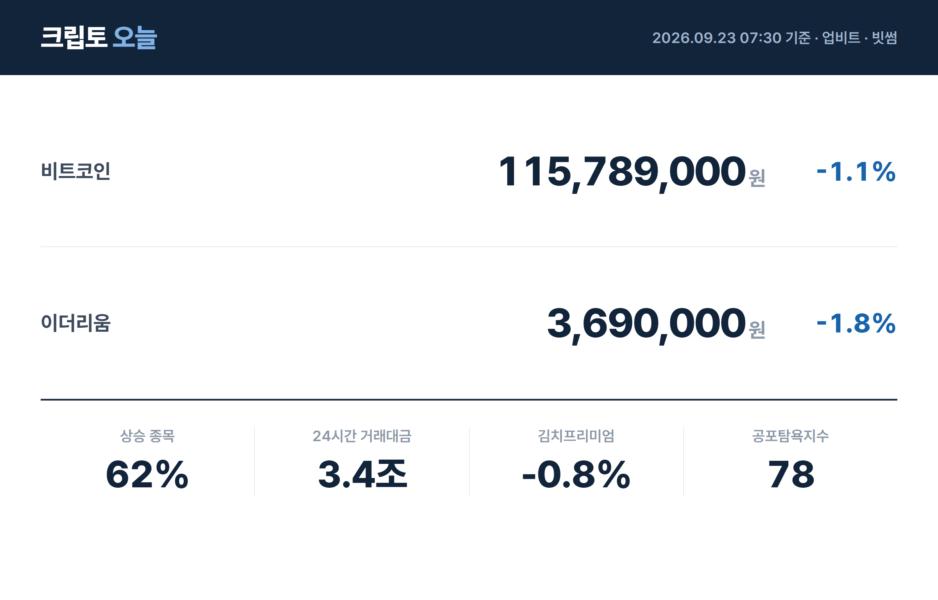The image size is (938, 600).
Task: Click the 크립토 오늘 header title
Action: pos(99,37)
